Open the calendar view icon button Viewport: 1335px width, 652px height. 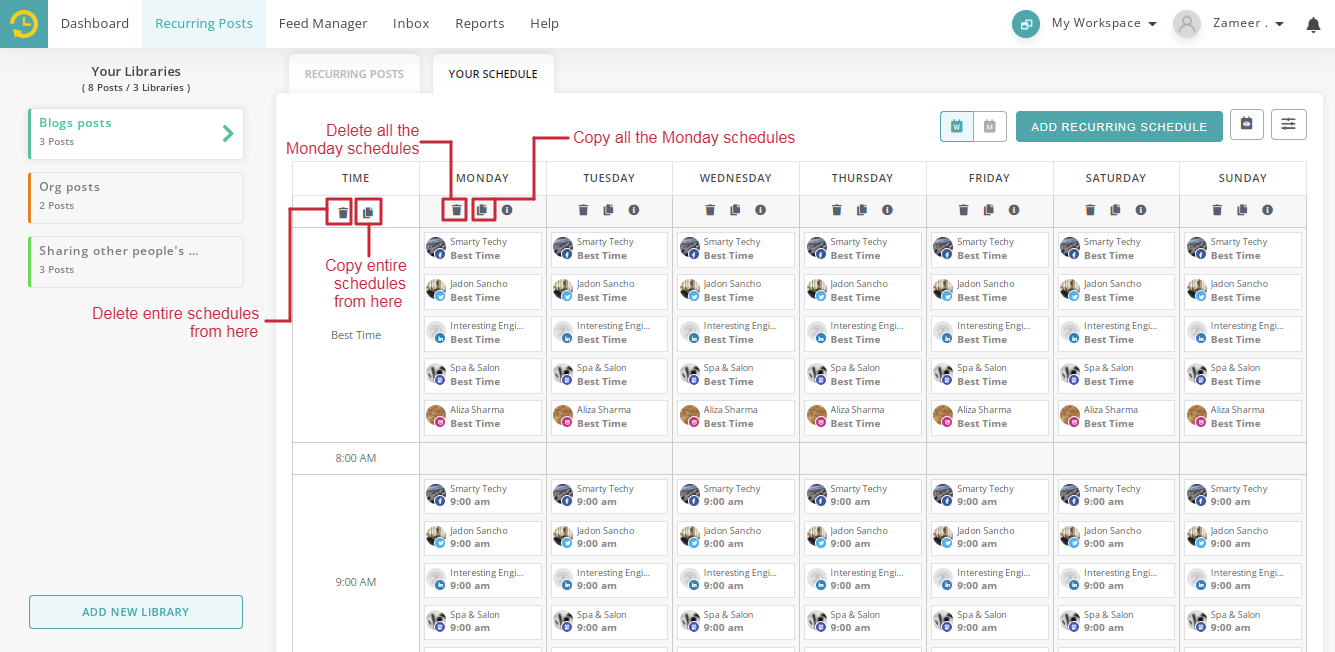click(1247, 124)
